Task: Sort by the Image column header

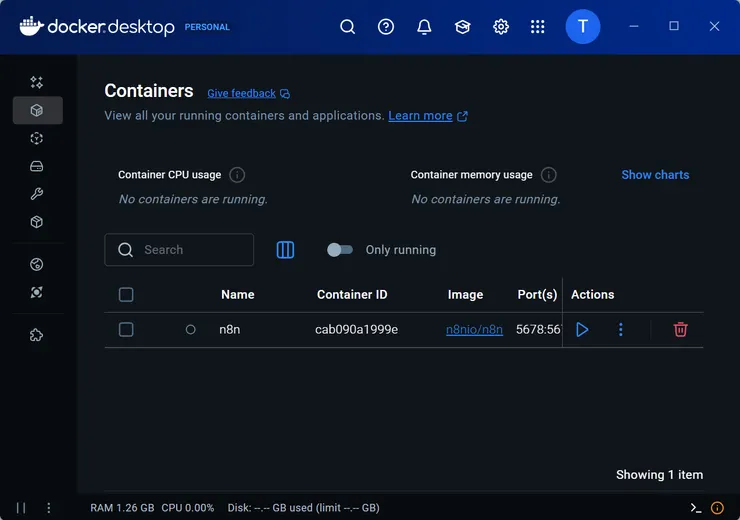Action: point(465,294)
